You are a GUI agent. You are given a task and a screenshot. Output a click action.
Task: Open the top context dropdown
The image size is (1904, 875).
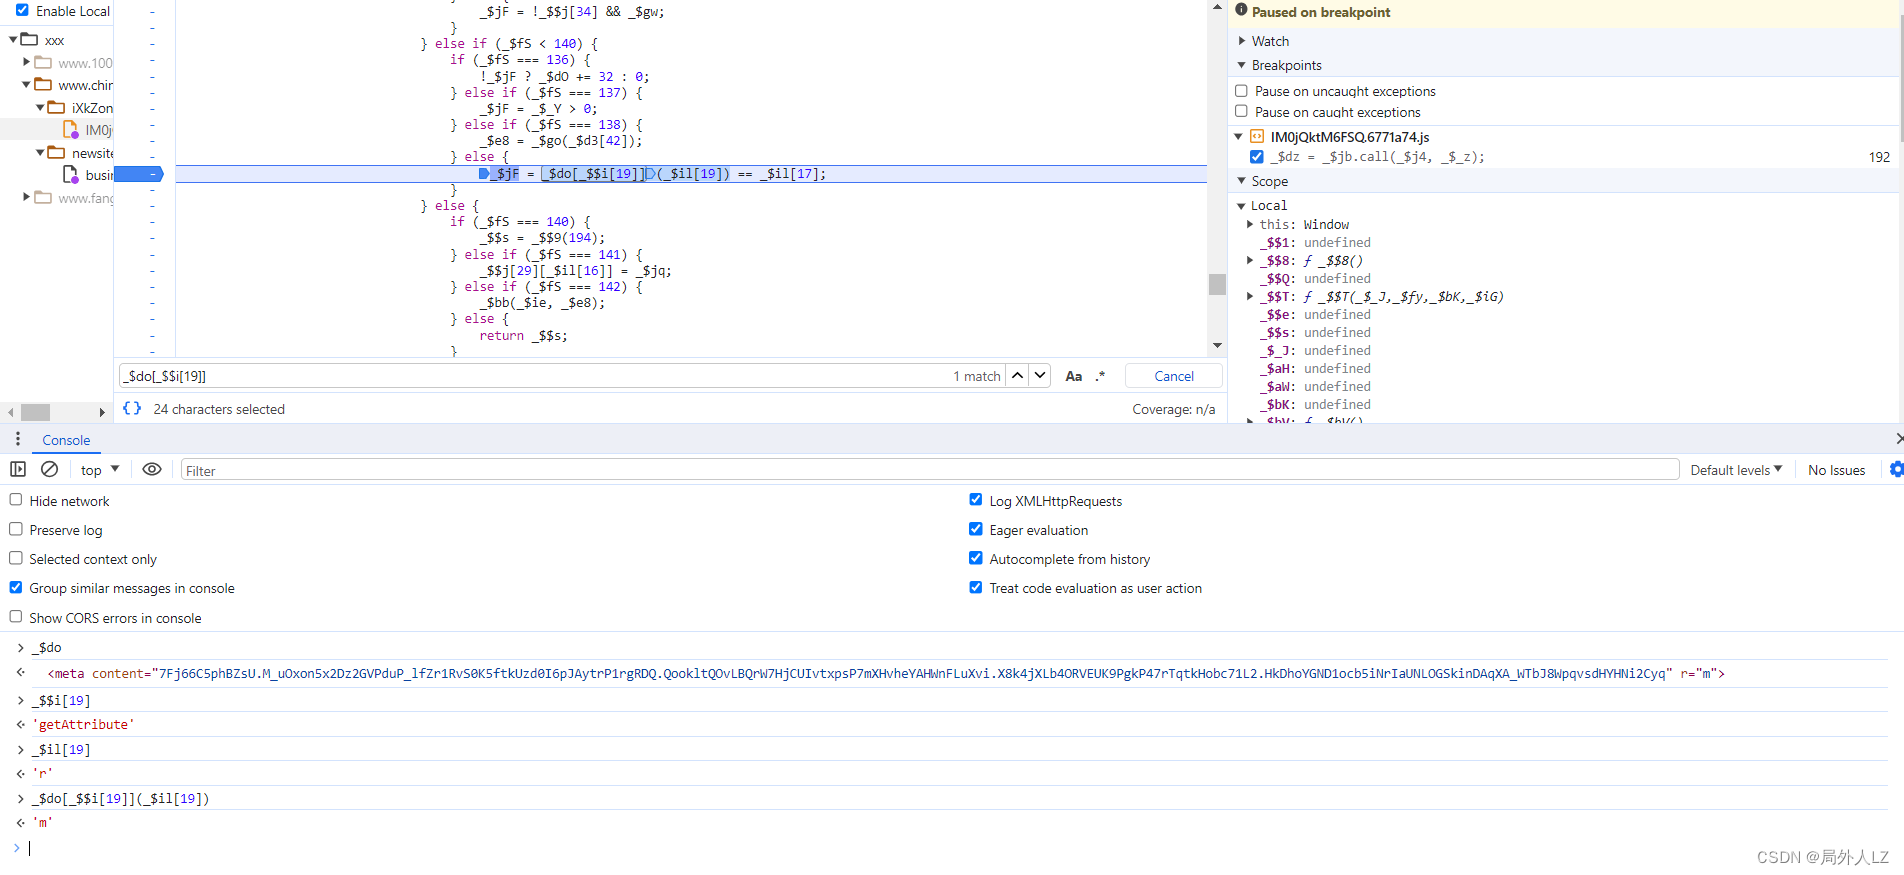tap(100, 469)
